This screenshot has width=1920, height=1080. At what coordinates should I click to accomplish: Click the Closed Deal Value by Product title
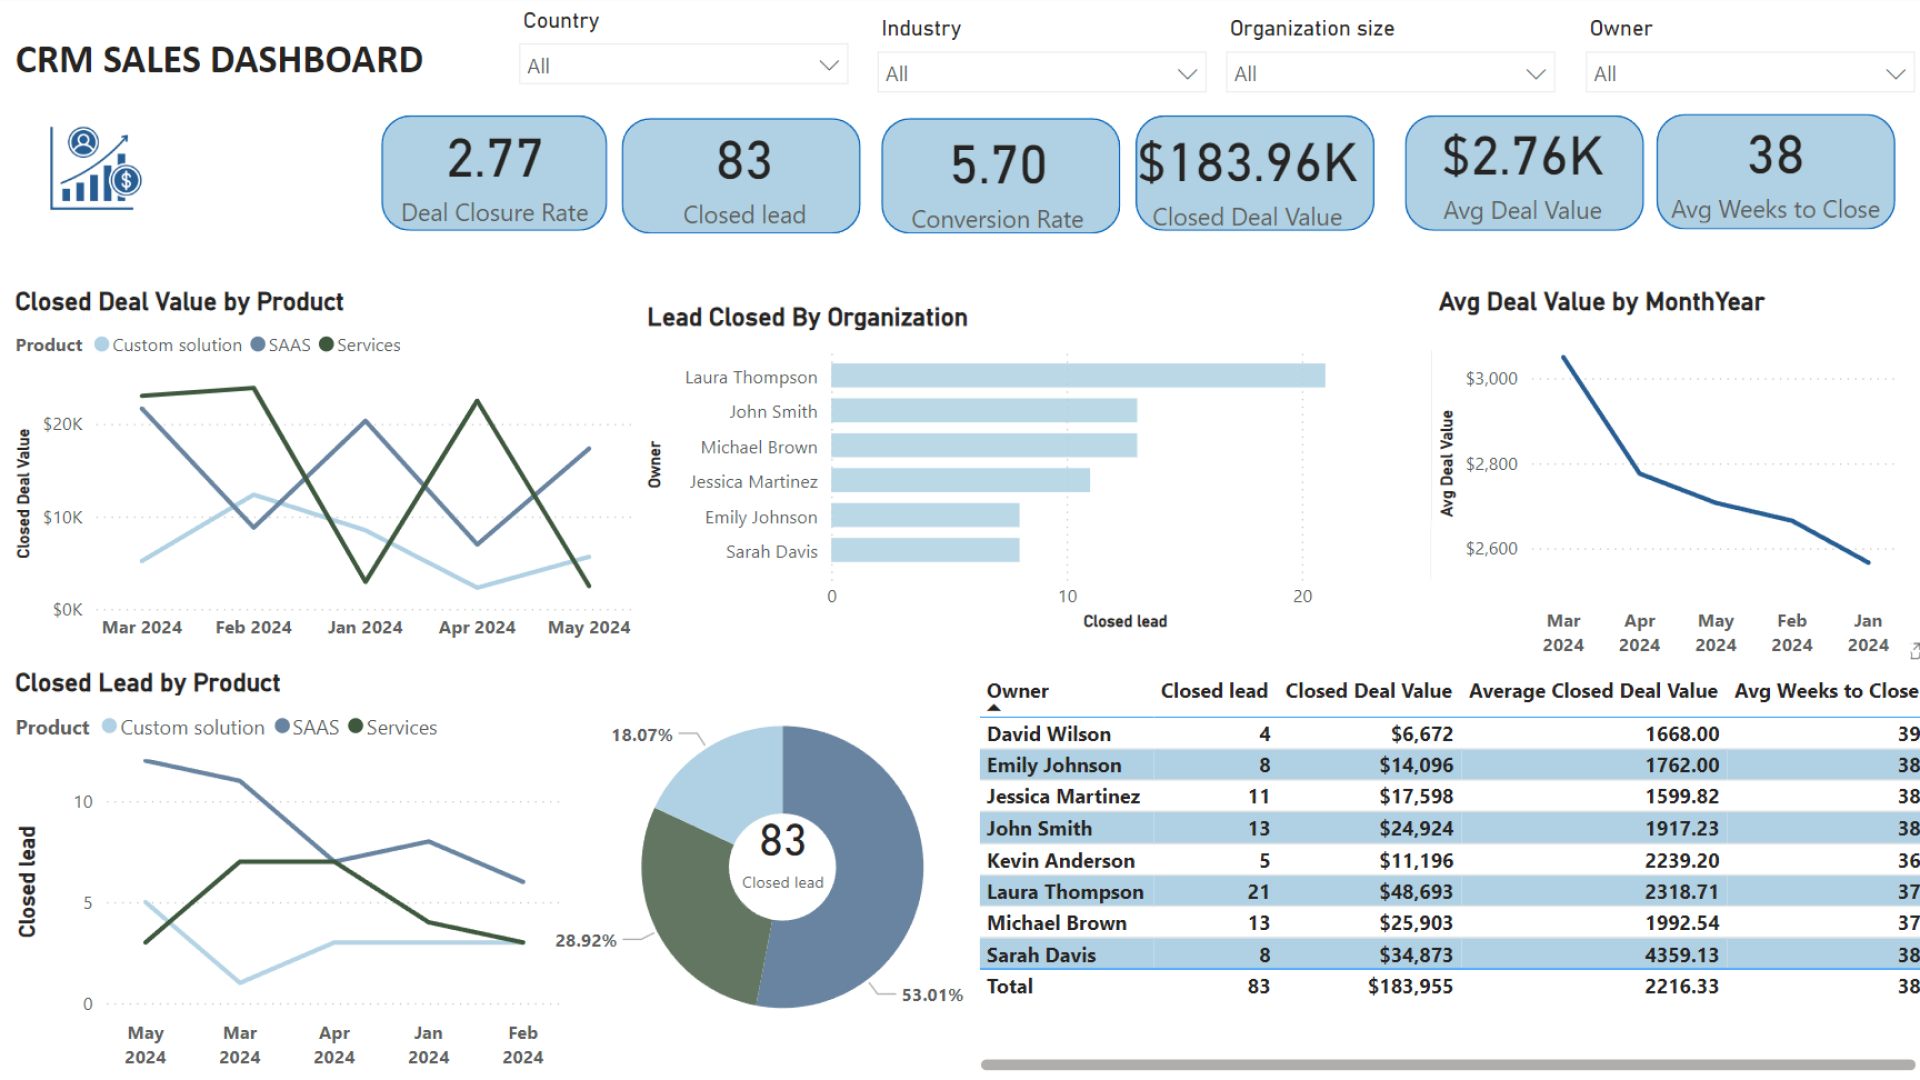tap(179, 302)
